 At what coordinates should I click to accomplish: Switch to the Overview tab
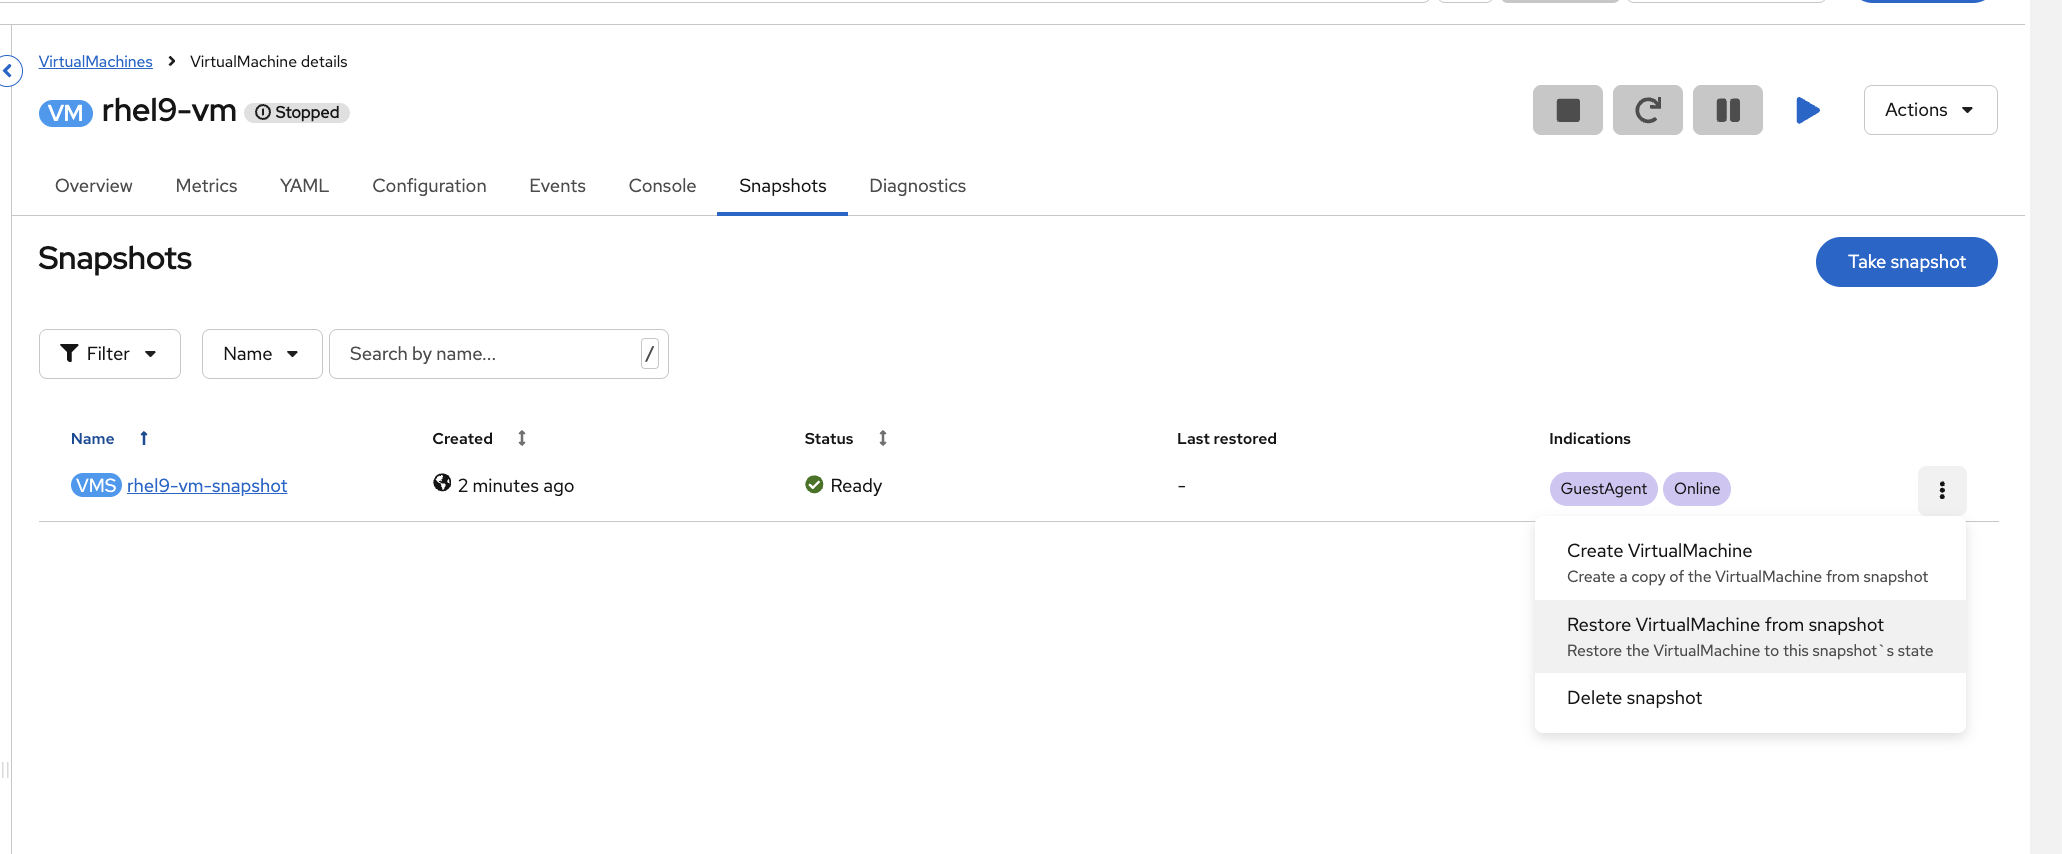94,186
